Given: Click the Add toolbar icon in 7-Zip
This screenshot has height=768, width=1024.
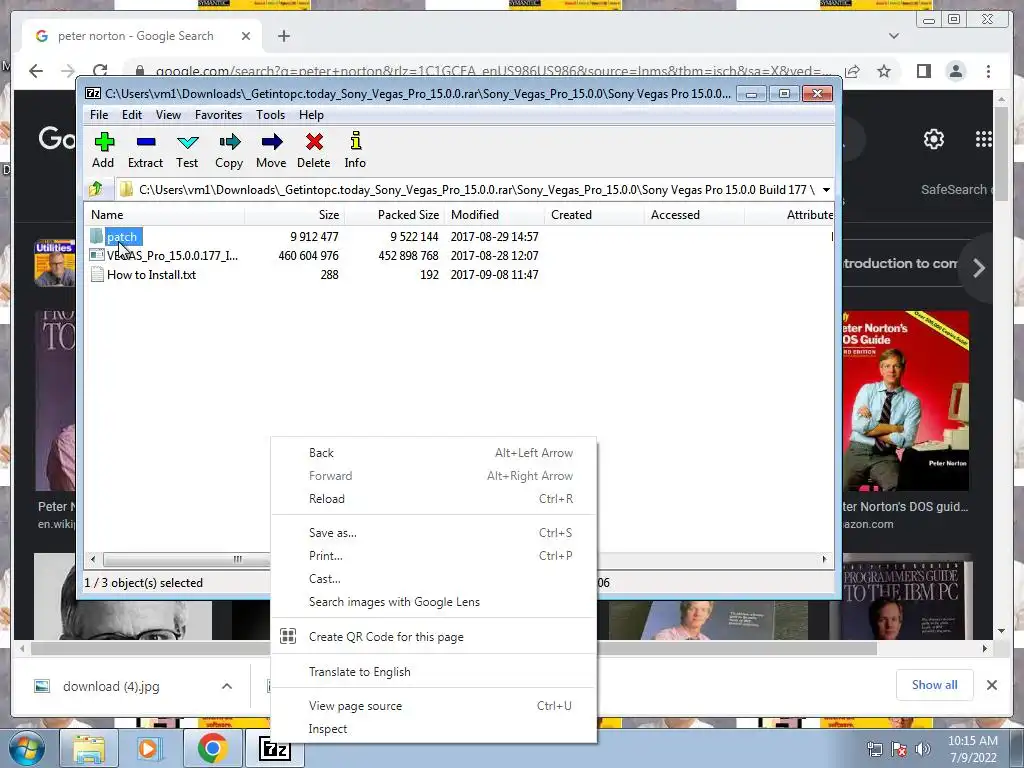Looking at the screenshot, I should [x=103, y=150].
